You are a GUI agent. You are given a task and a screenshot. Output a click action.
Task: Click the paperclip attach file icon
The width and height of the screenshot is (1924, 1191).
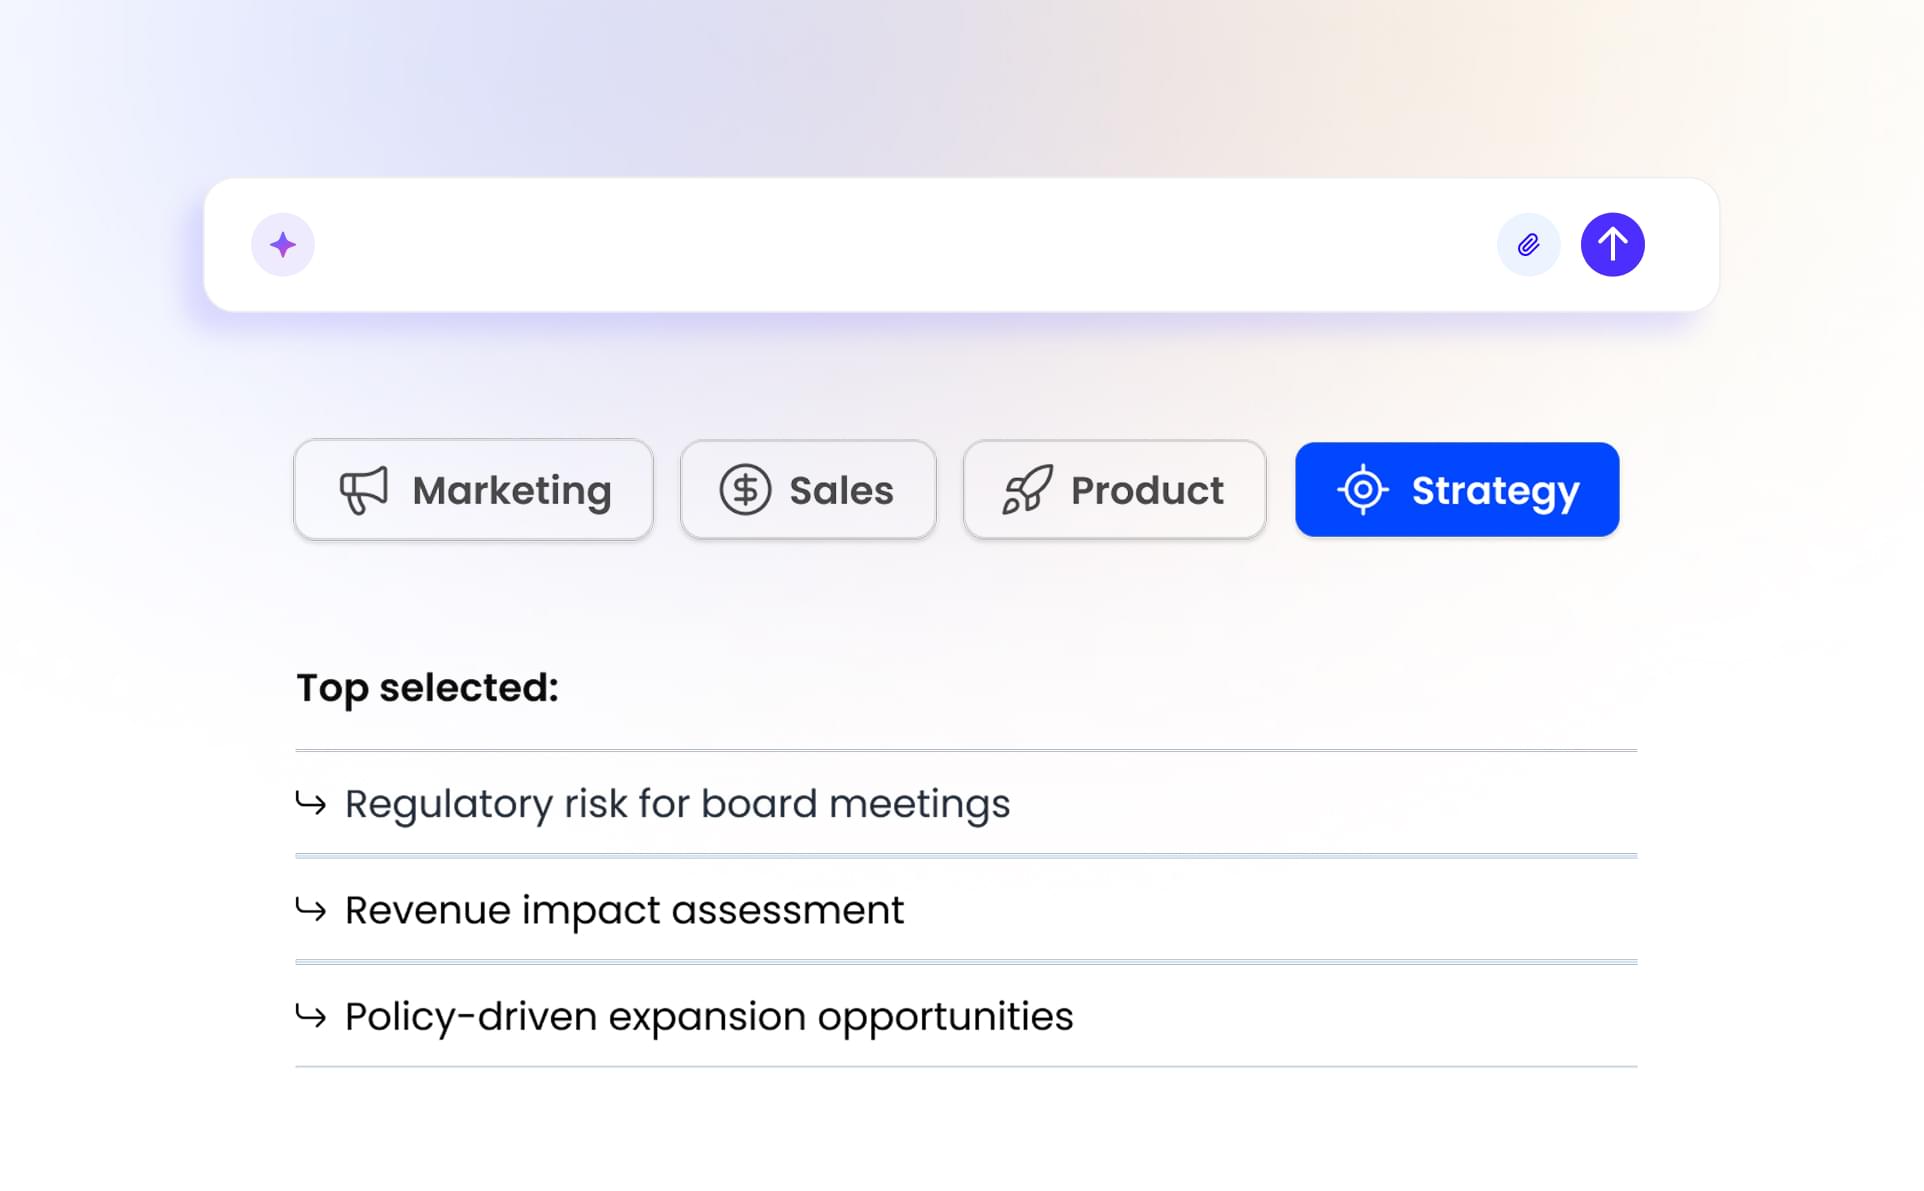tap(1528, 245)
